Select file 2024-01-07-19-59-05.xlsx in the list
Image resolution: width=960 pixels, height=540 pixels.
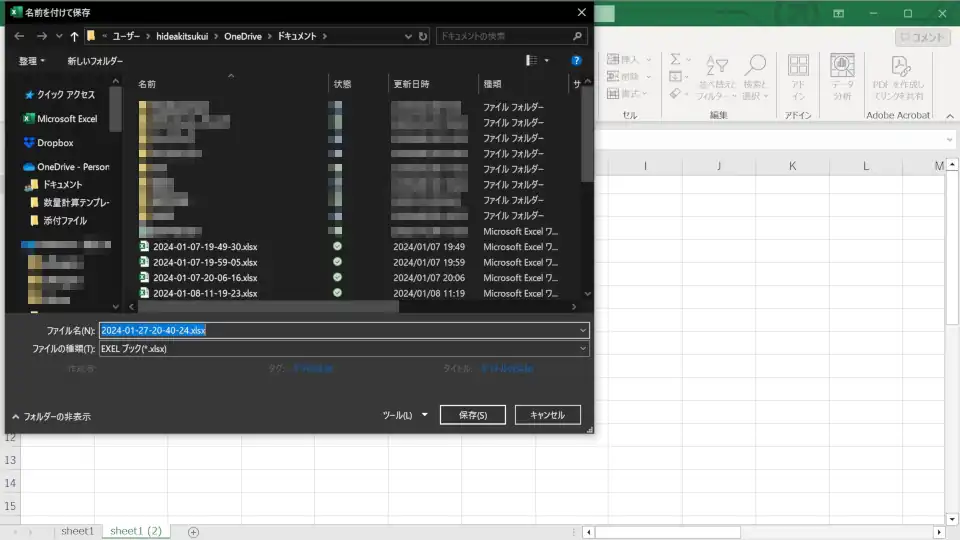(205, 262)
